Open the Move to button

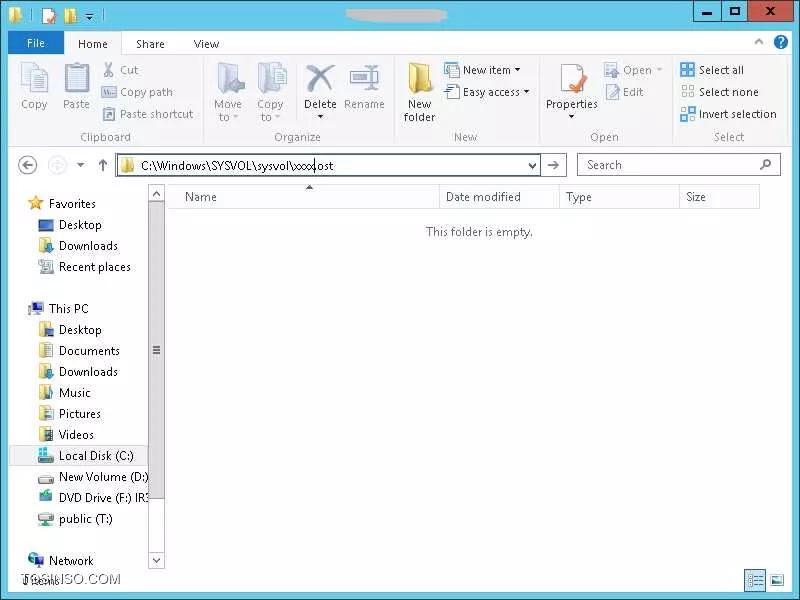tap(228, 92)
